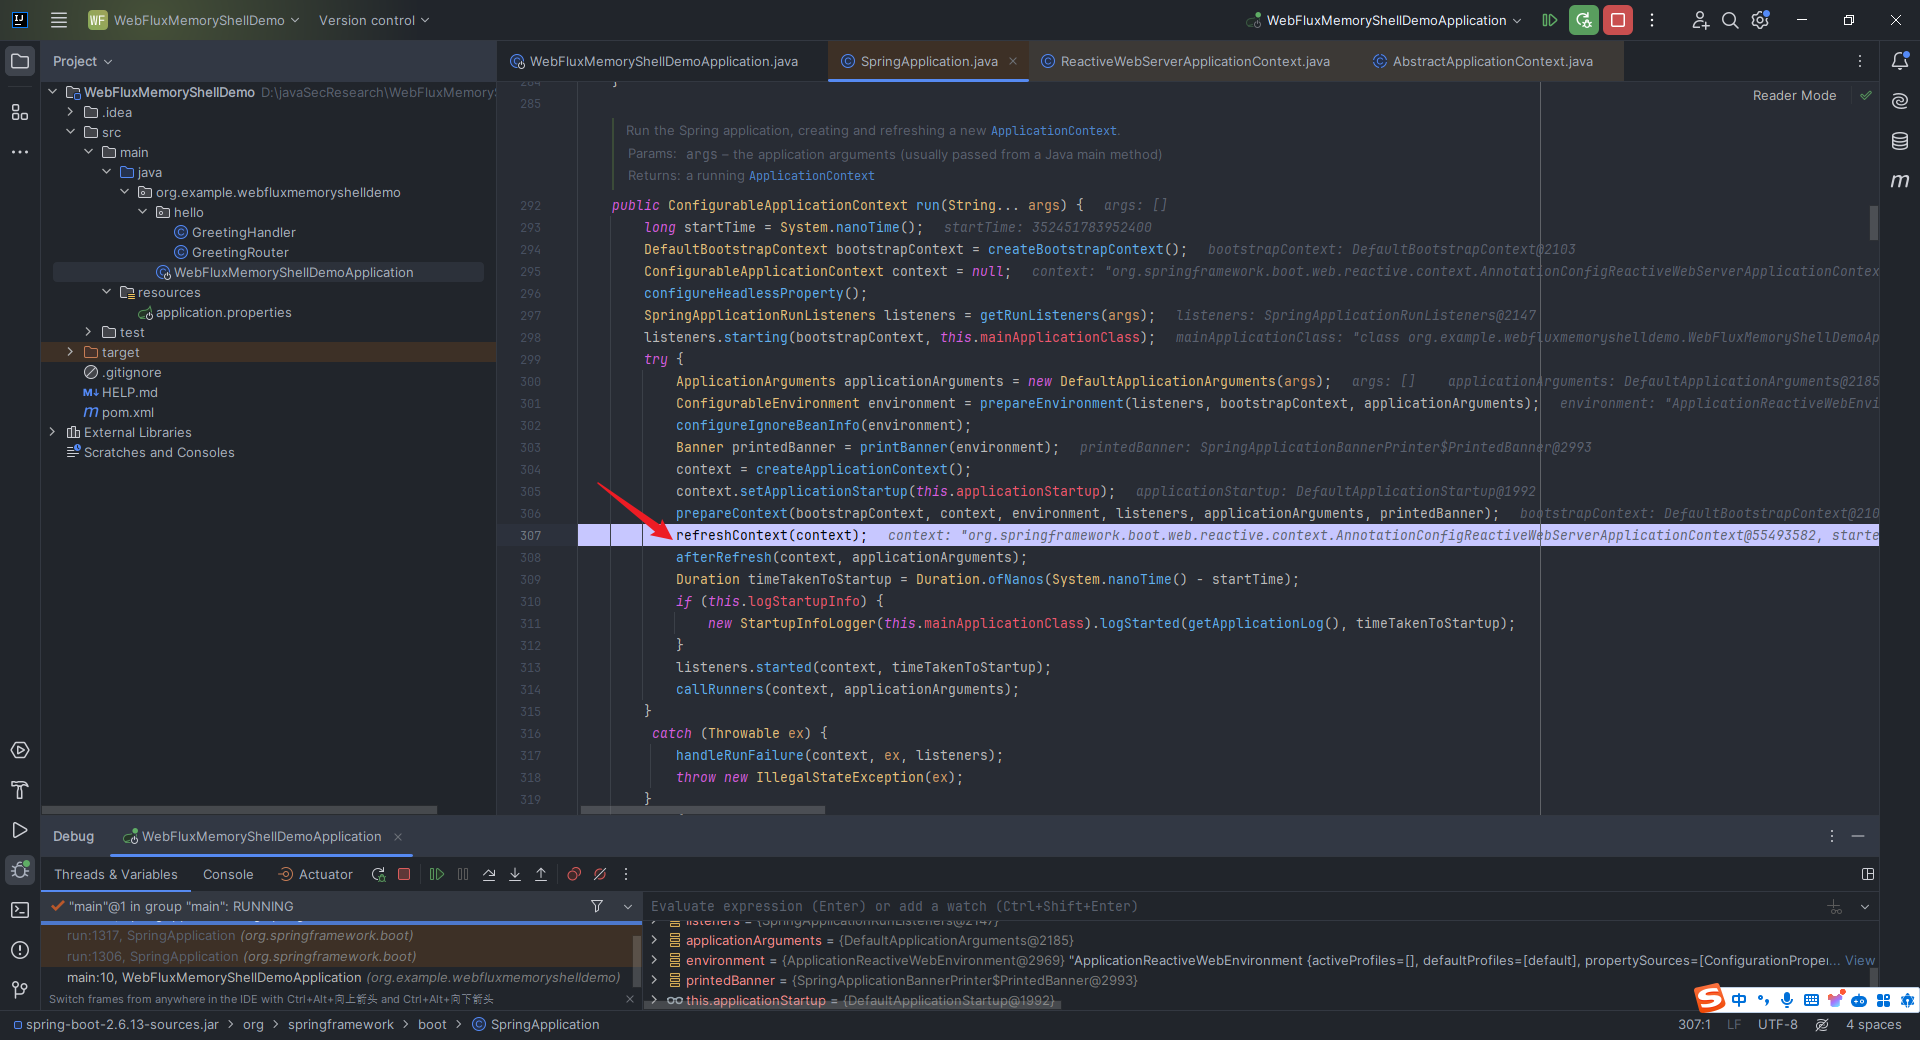Click Step Over in Debug toolbar
The width and height of the screenshot is (1920, 1040).
click(489, 874)
